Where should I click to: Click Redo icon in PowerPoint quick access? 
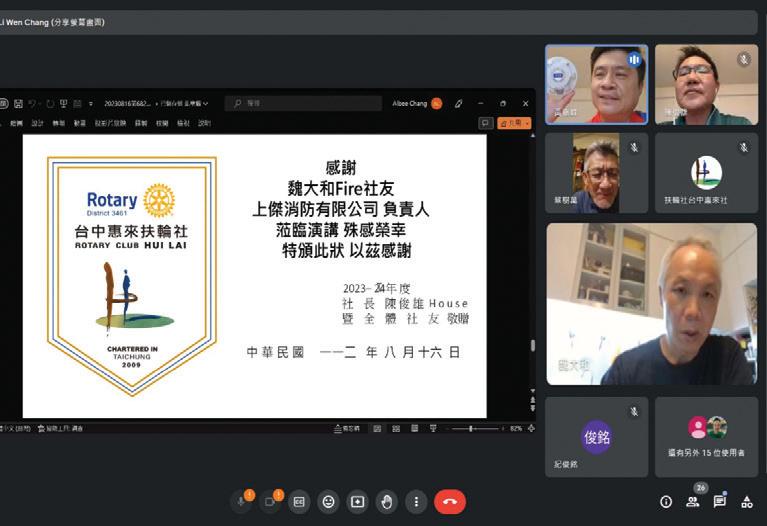pos(50,104)
